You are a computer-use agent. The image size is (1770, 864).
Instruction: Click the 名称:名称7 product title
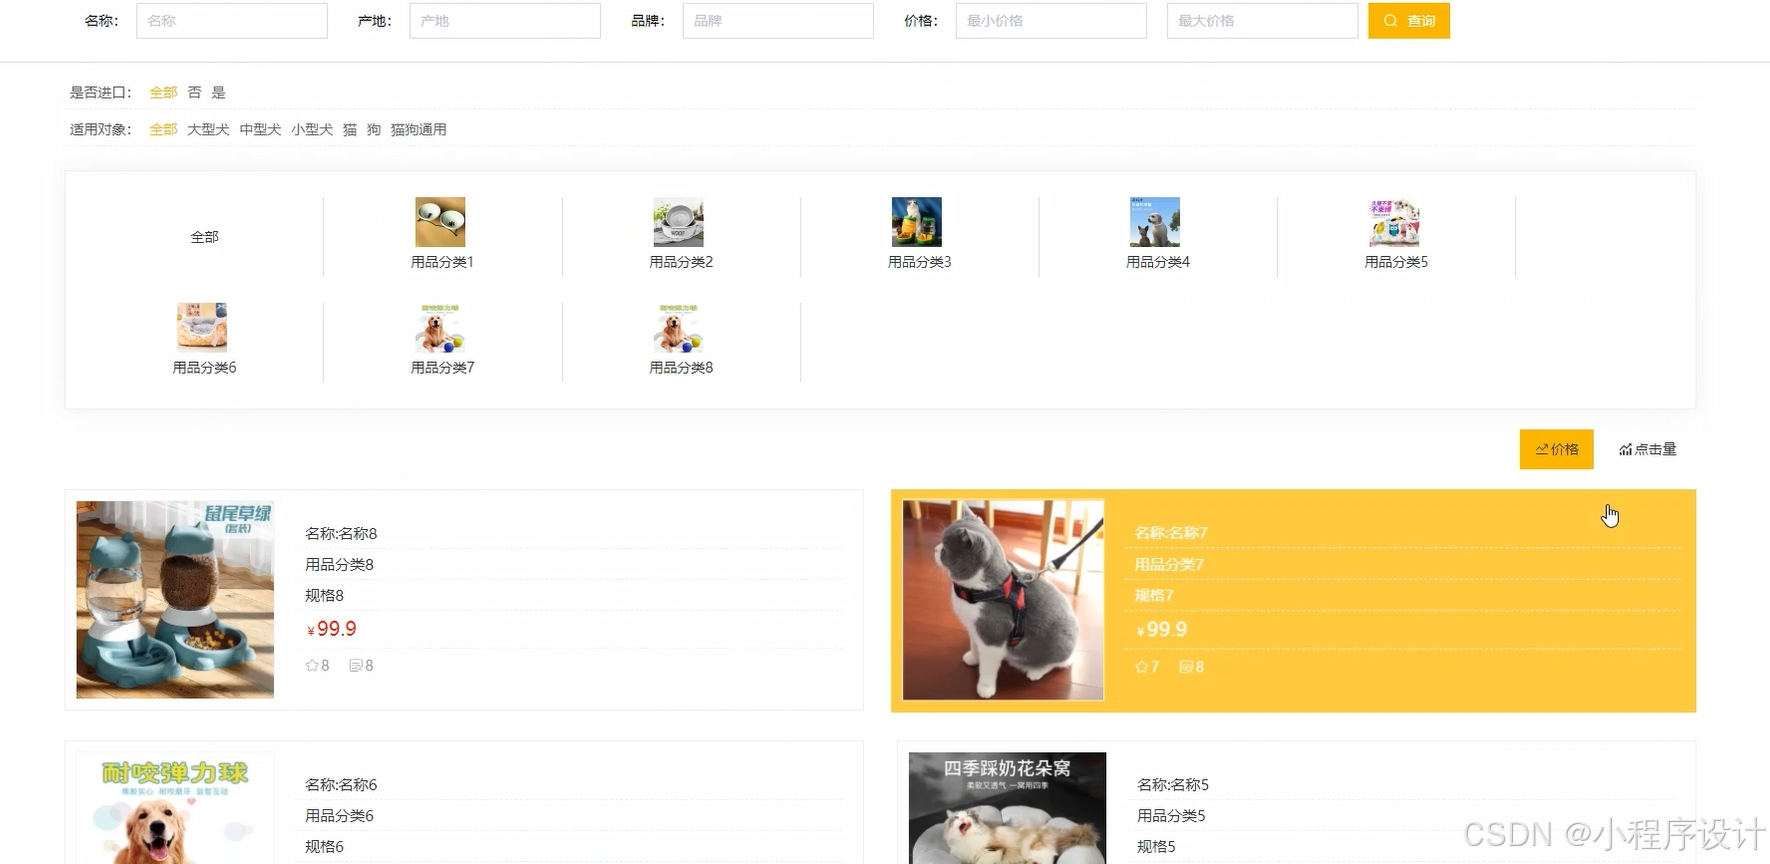(x=1171, y=533)
